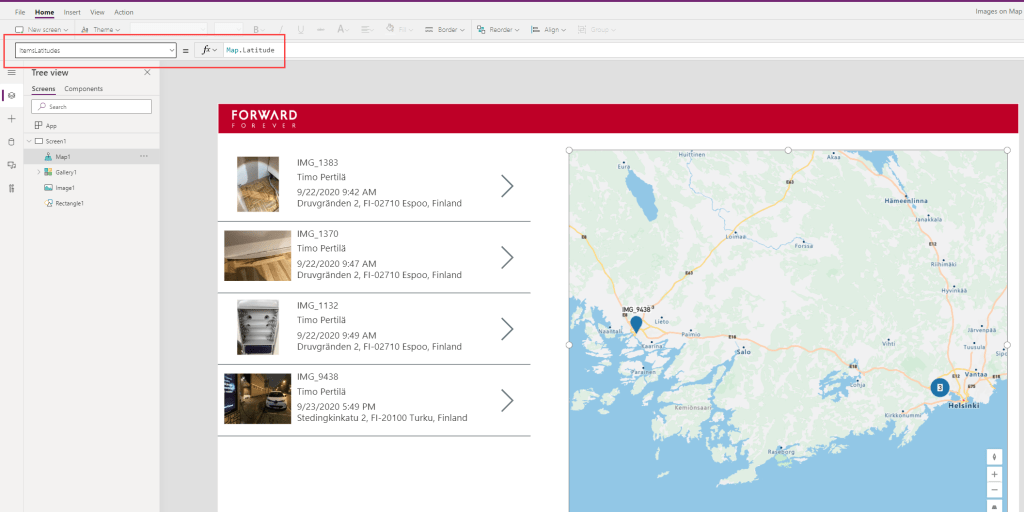Click the Tree view layers icon
Image resolution: width=1024 pixels, height=512 pixels.
click(x=11, y=95)
